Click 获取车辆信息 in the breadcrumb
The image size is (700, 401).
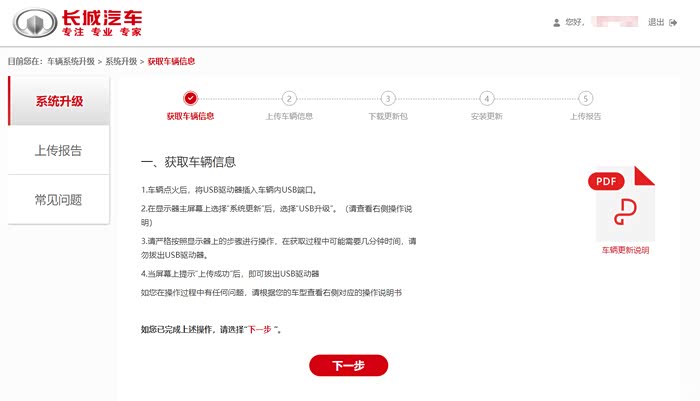coord(171,61)
